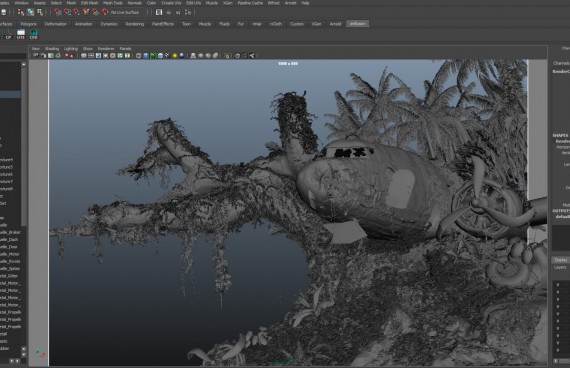Open the Mesh Tools menu
Screen dimensions: 570x368
113,3
